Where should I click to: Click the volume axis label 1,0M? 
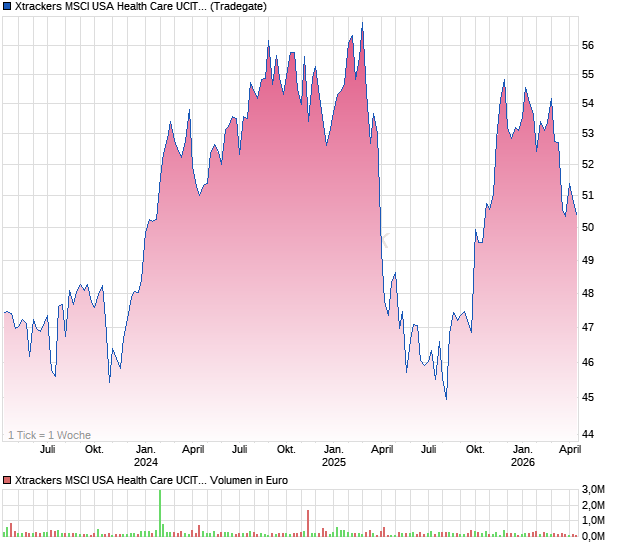593,520
